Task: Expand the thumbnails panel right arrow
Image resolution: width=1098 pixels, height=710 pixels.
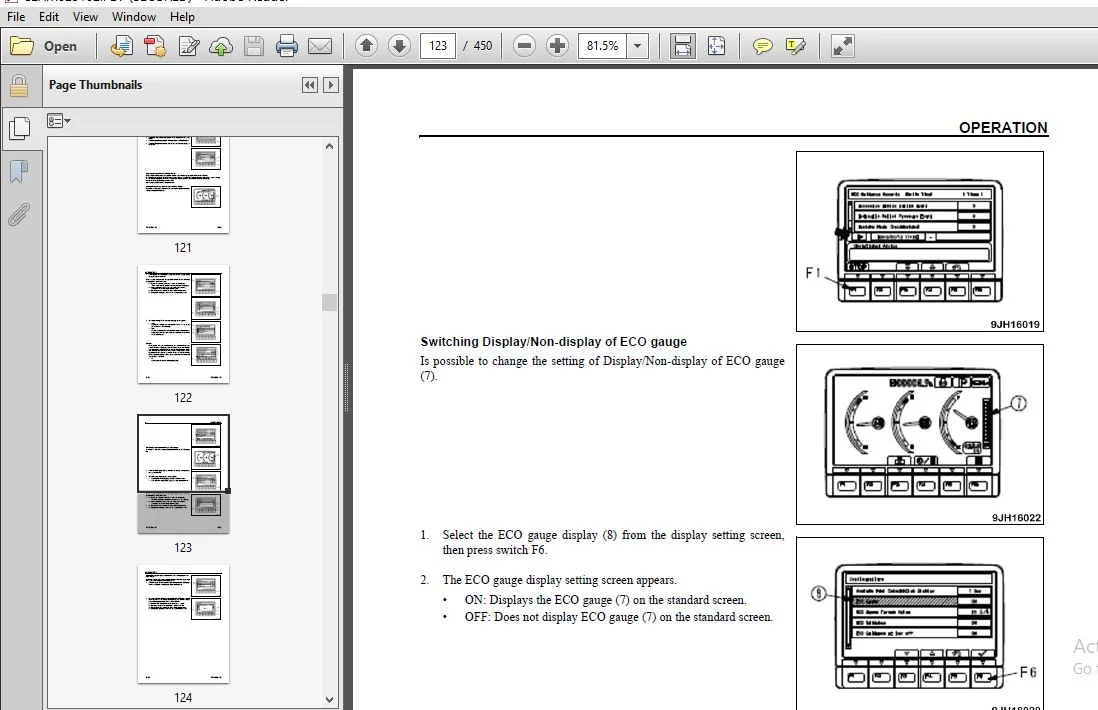Action: [x=331, y=85]
